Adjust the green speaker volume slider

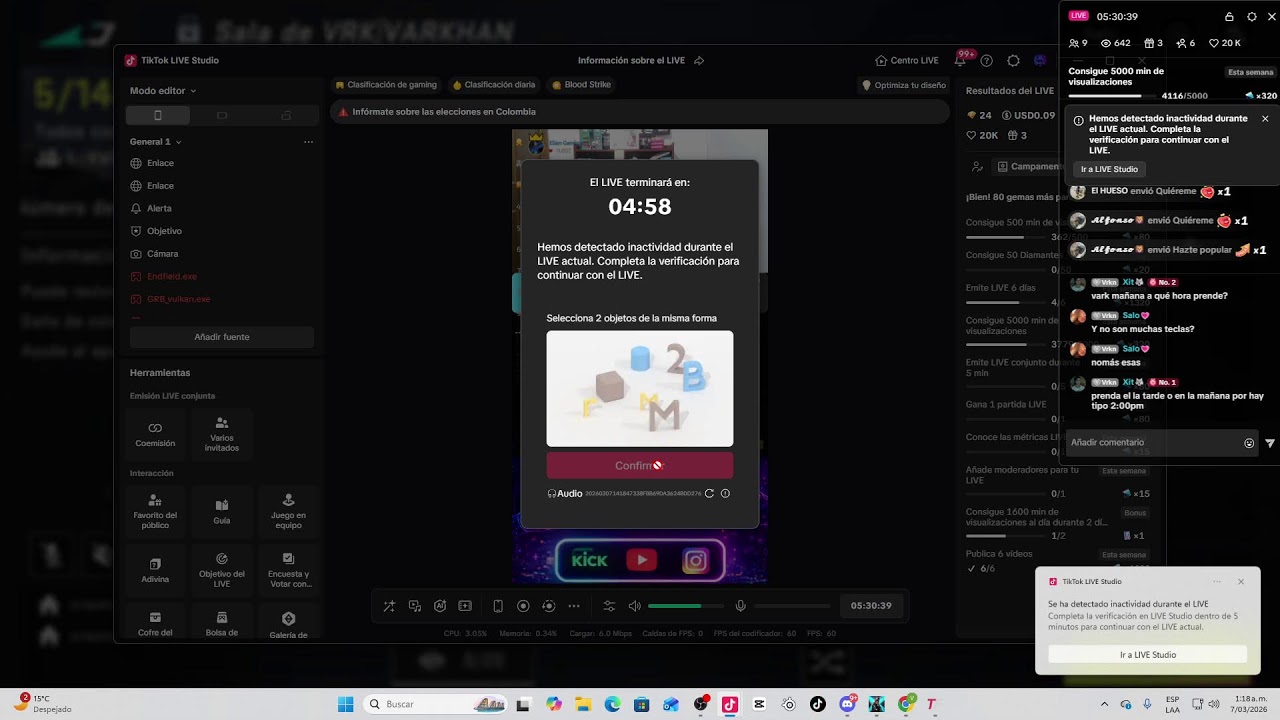point(685,606)
